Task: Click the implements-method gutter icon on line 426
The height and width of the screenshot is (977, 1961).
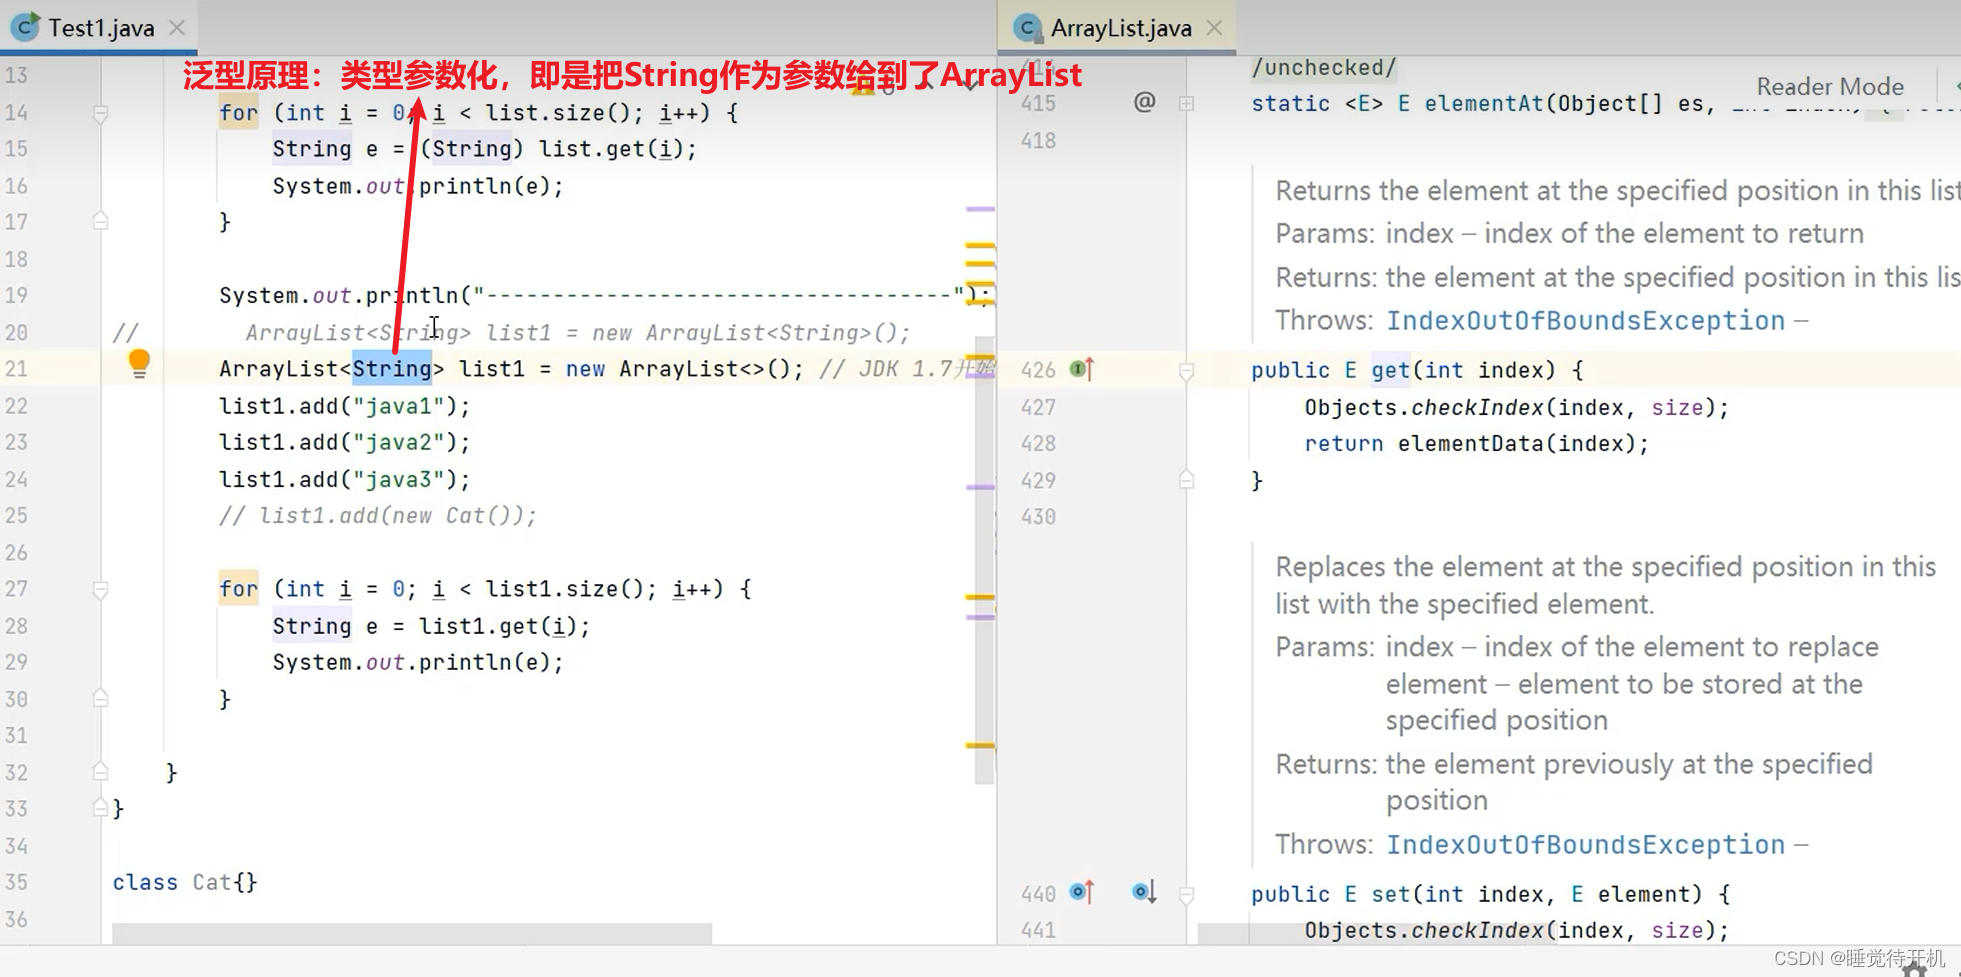Action: [x=1082, y=369]
